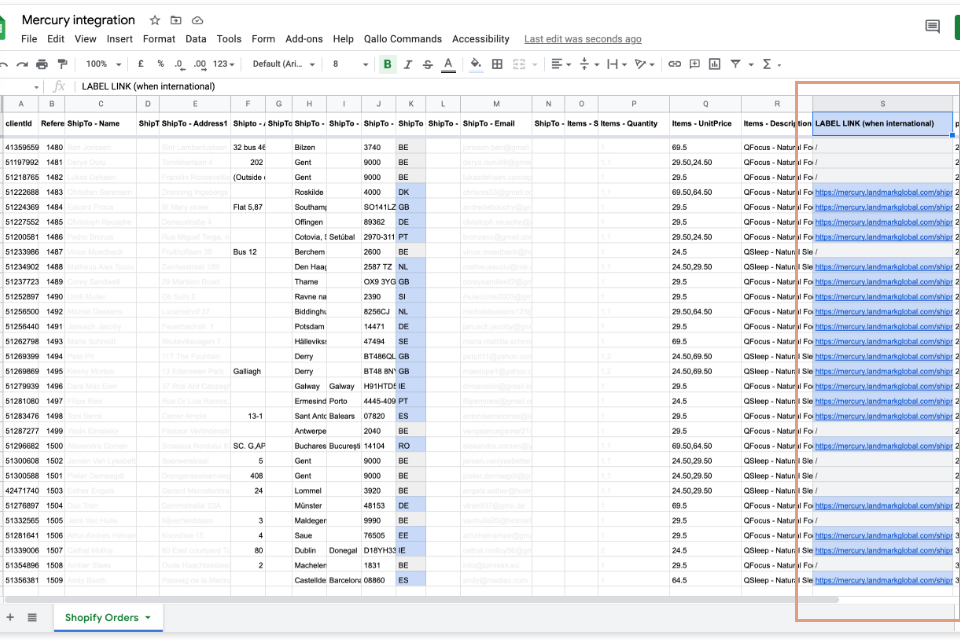Open the Format menu
Image resolution: width=960 pixels, height=640 pixels.
pos(159,39)
